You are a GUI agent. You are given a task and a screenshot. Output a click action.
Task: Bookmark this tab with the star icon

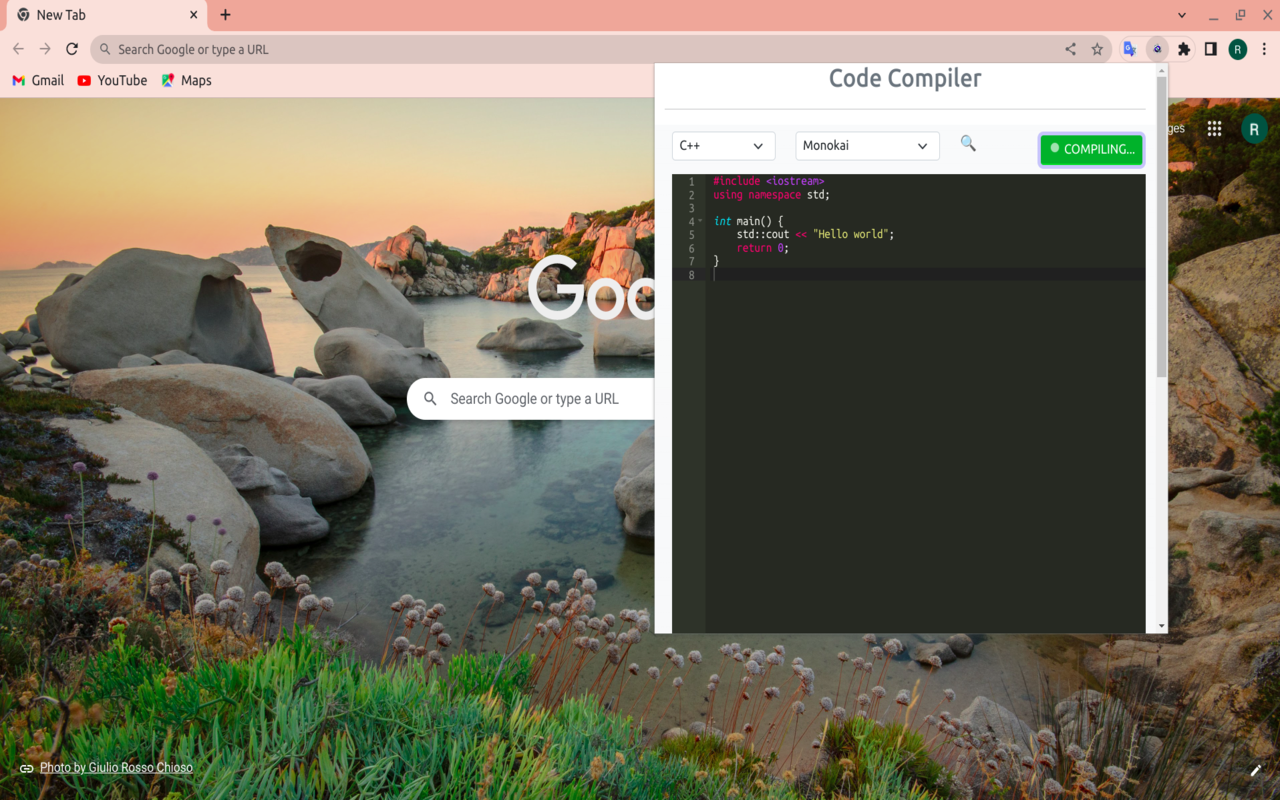pyautogui.click(x=1097, y=49)
